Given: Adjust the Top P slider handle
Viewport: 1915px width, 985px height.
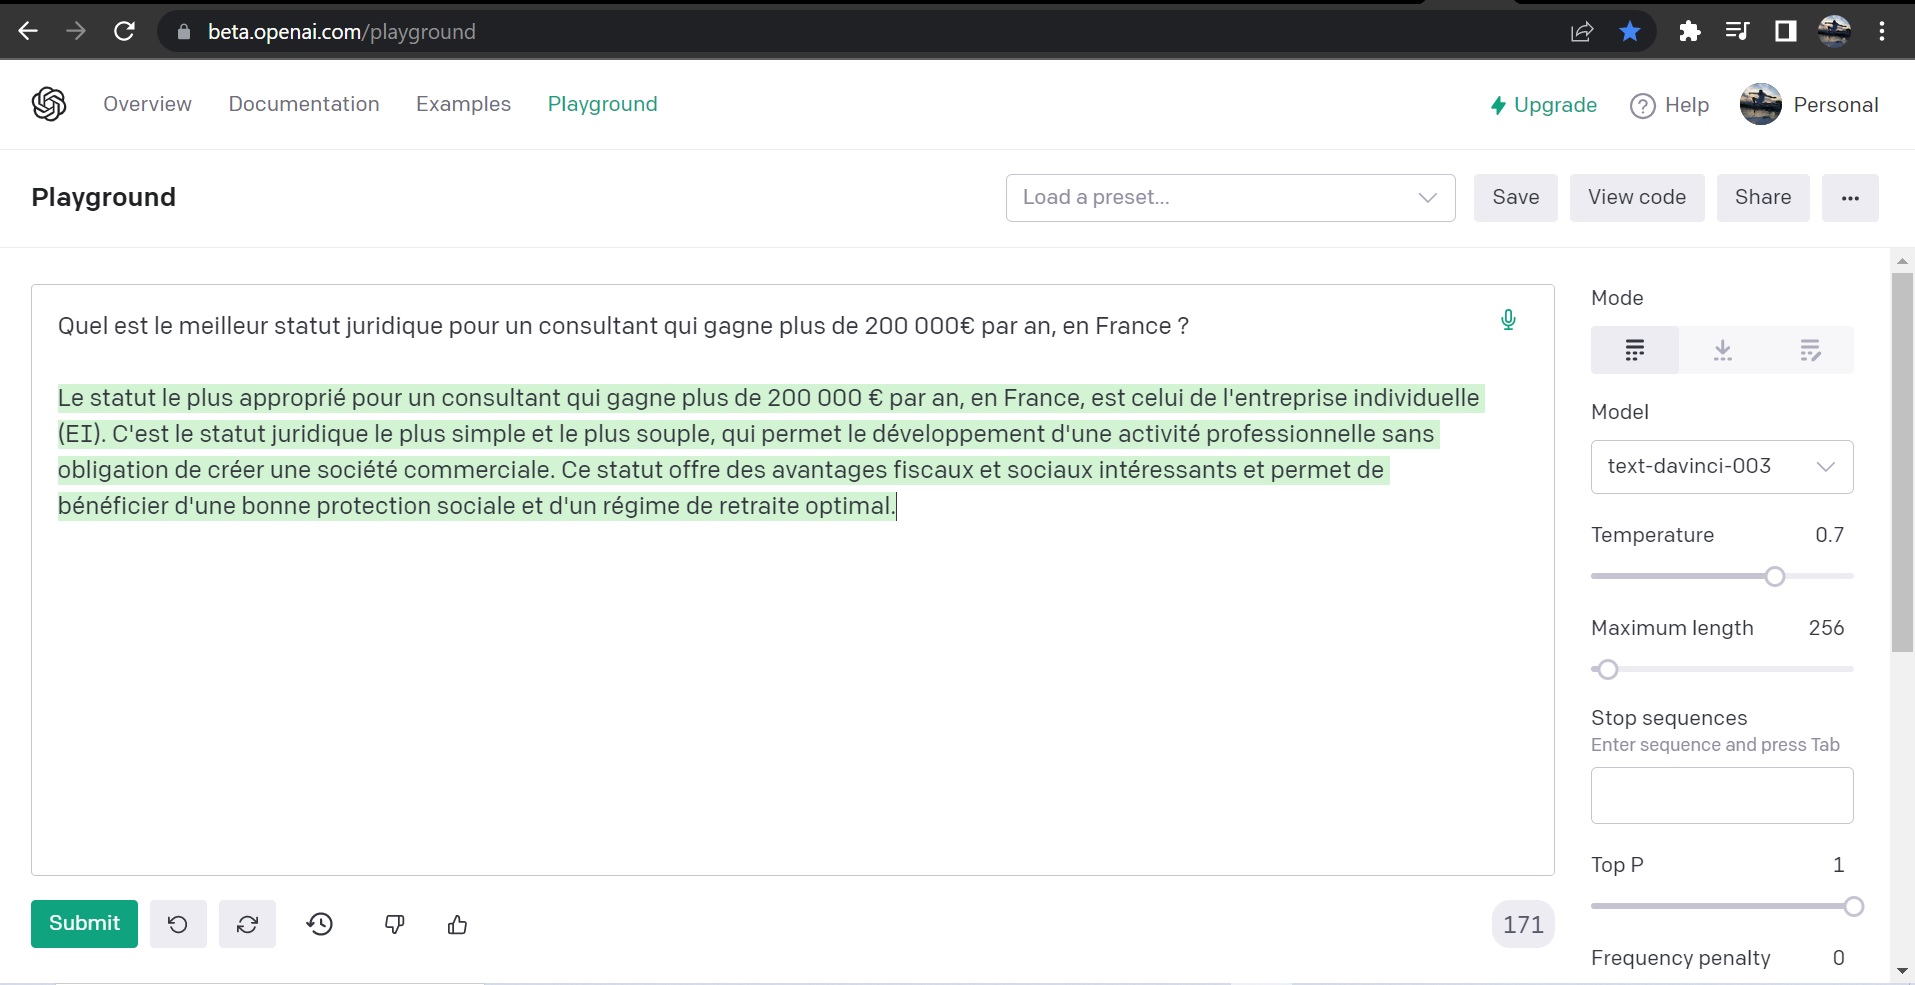Looking at the screenshot, I should click(x=1853, y=906).
